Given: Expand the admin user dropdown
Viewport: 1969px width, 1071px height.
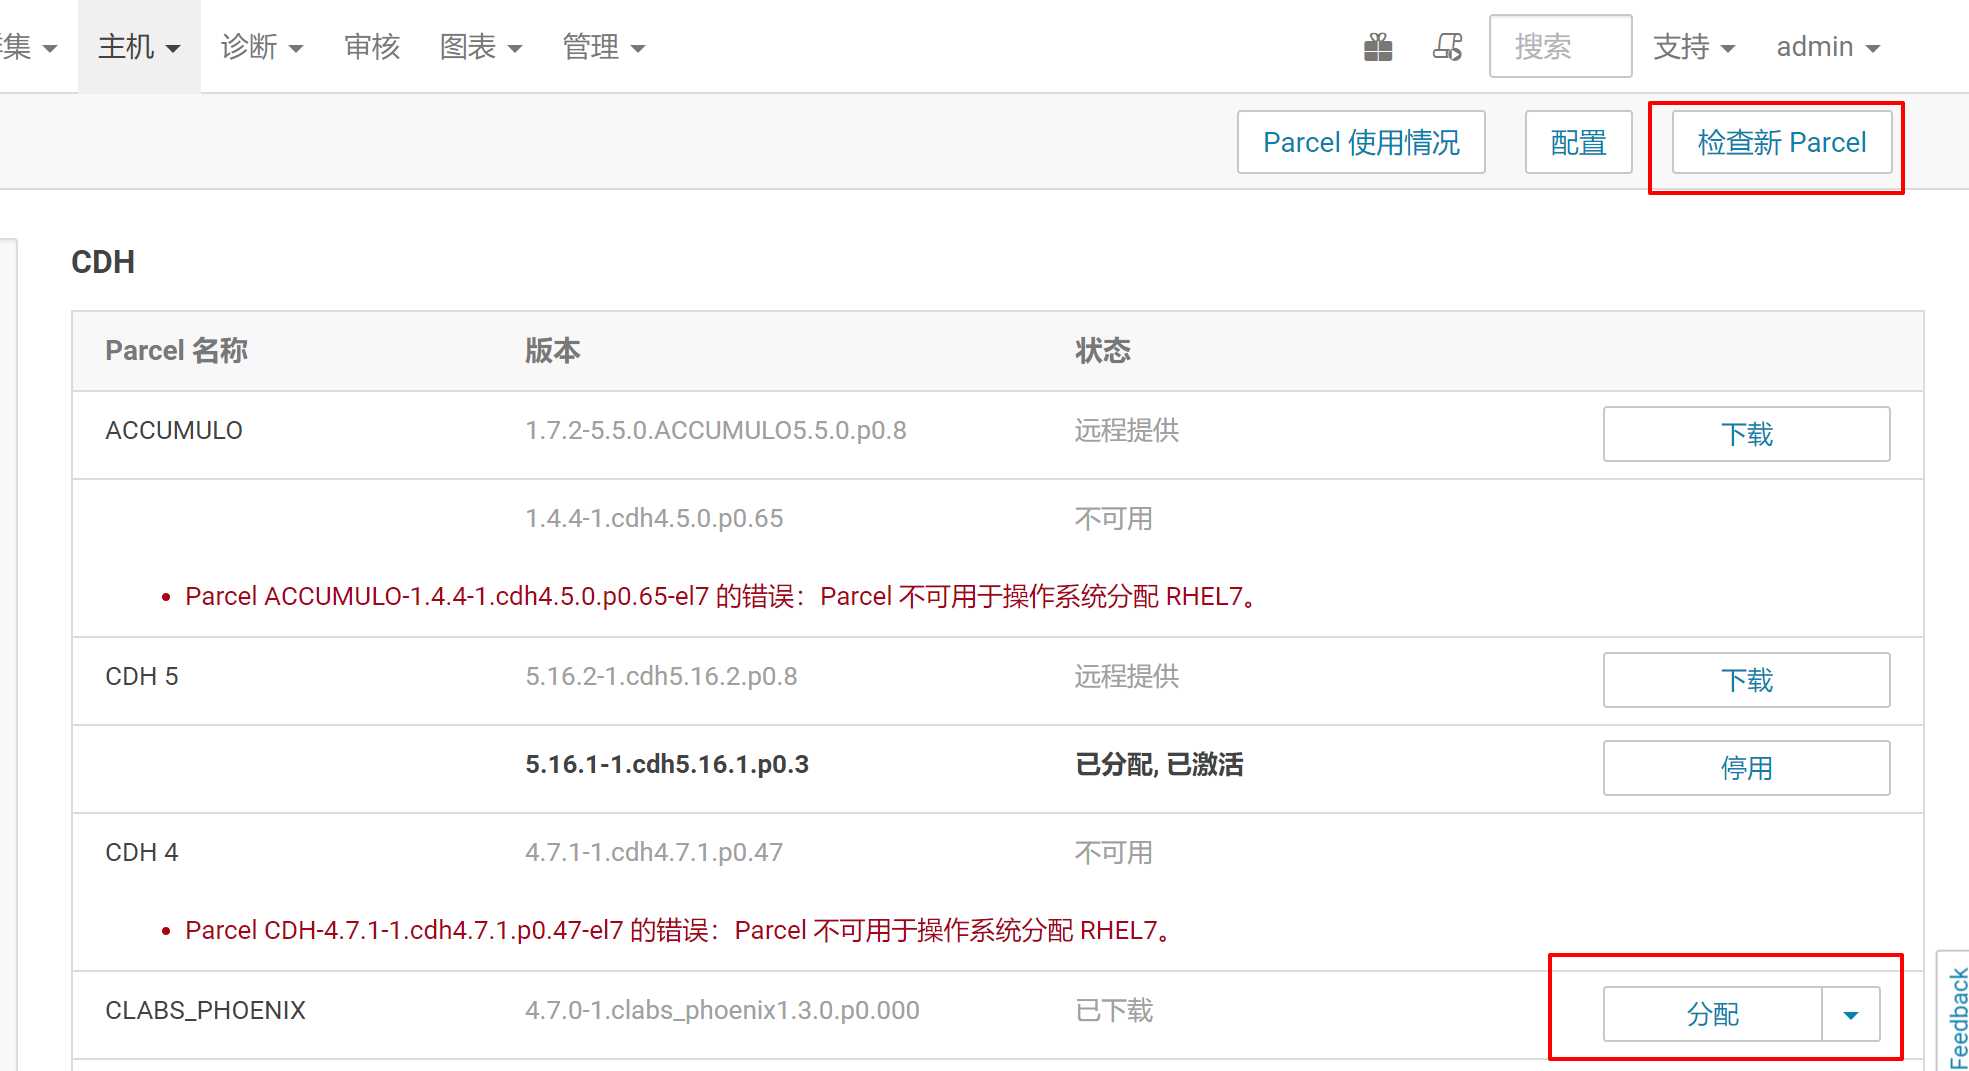Looking at the screenshot, I should [x=1828, y=47].
